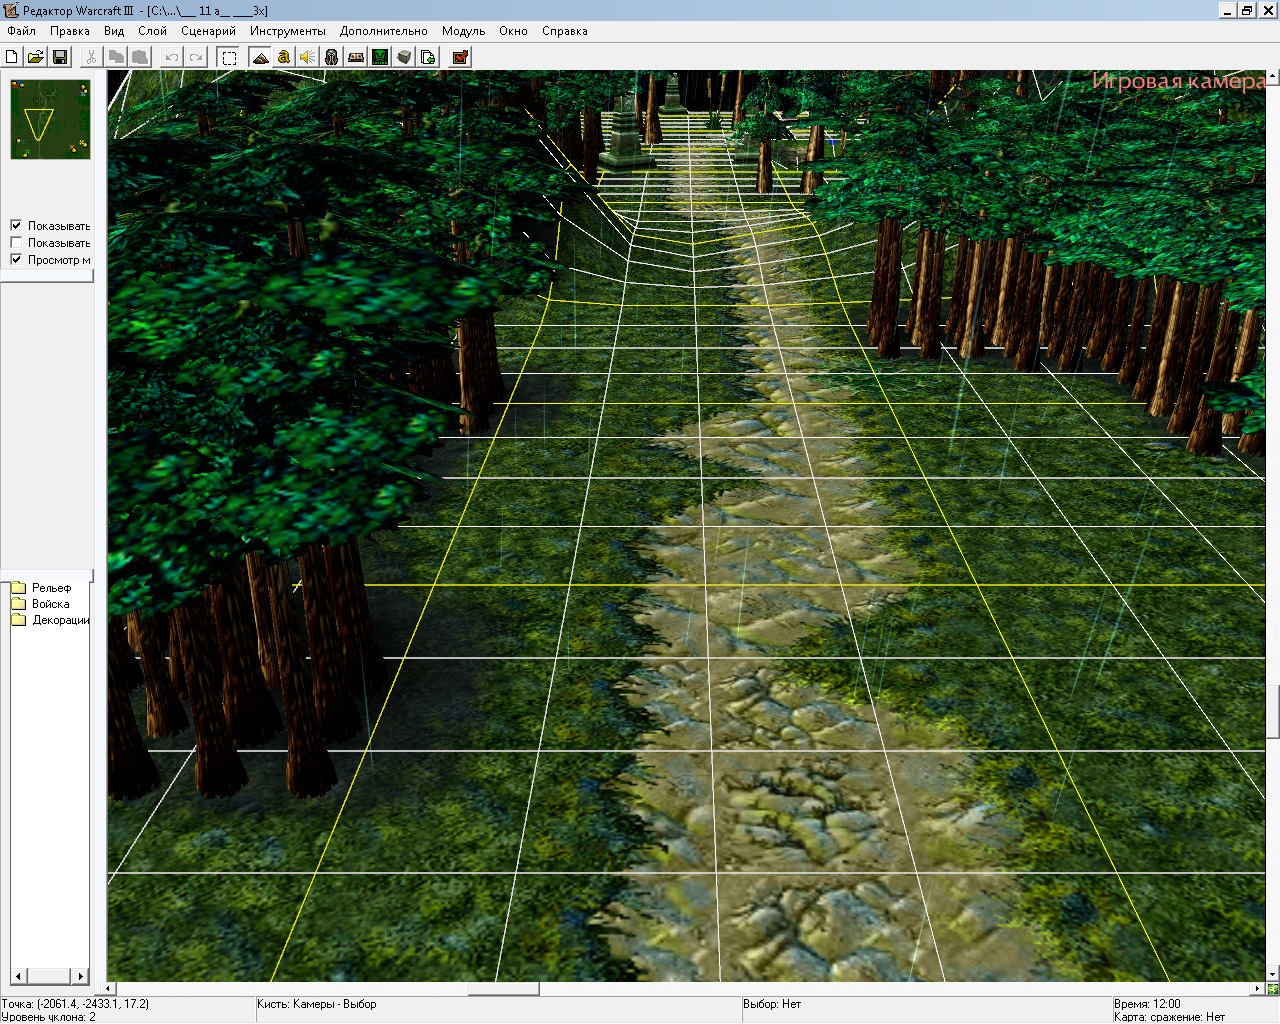This screenshot has width=1280, height=1024.
Task: Open the Слой menu
Action: [x=152, y=31]
